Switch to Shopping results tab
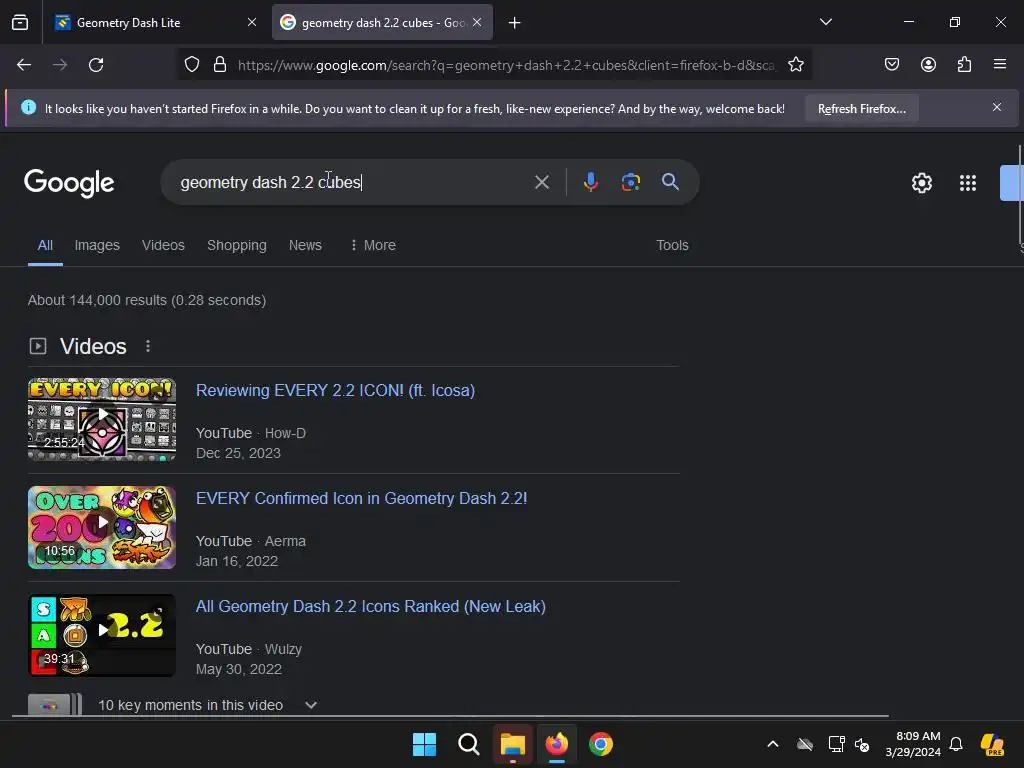 coord(236,246)
